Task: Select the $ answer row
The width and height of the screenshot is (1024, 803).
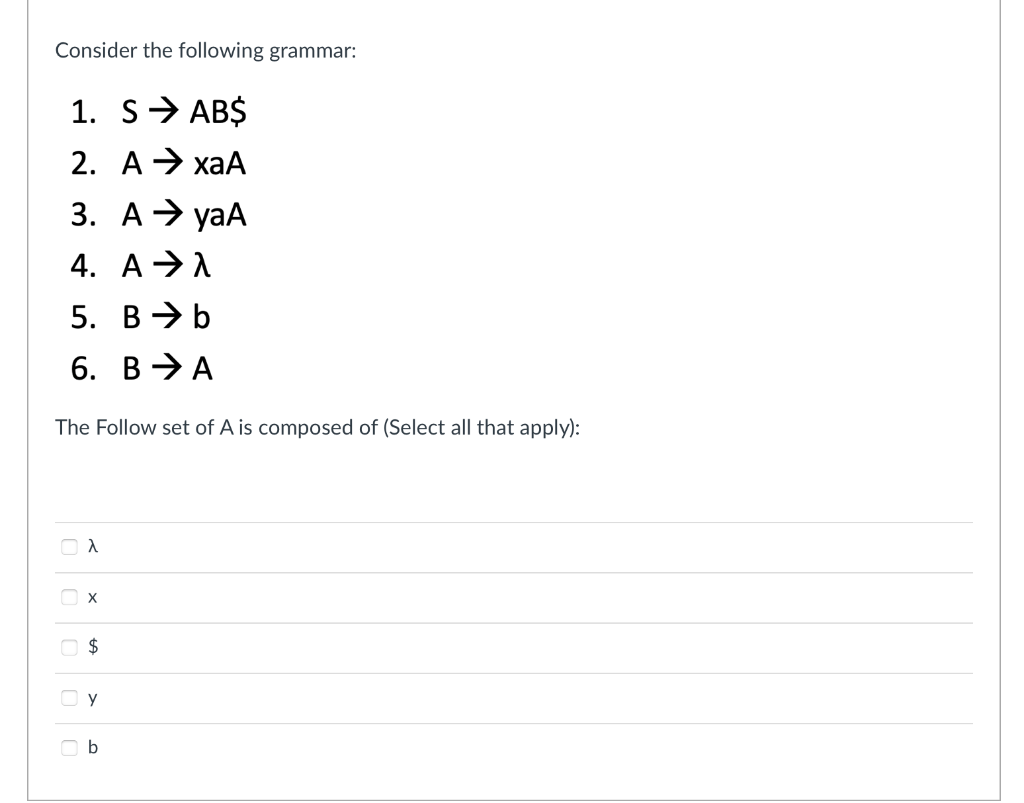Action: 500,646
